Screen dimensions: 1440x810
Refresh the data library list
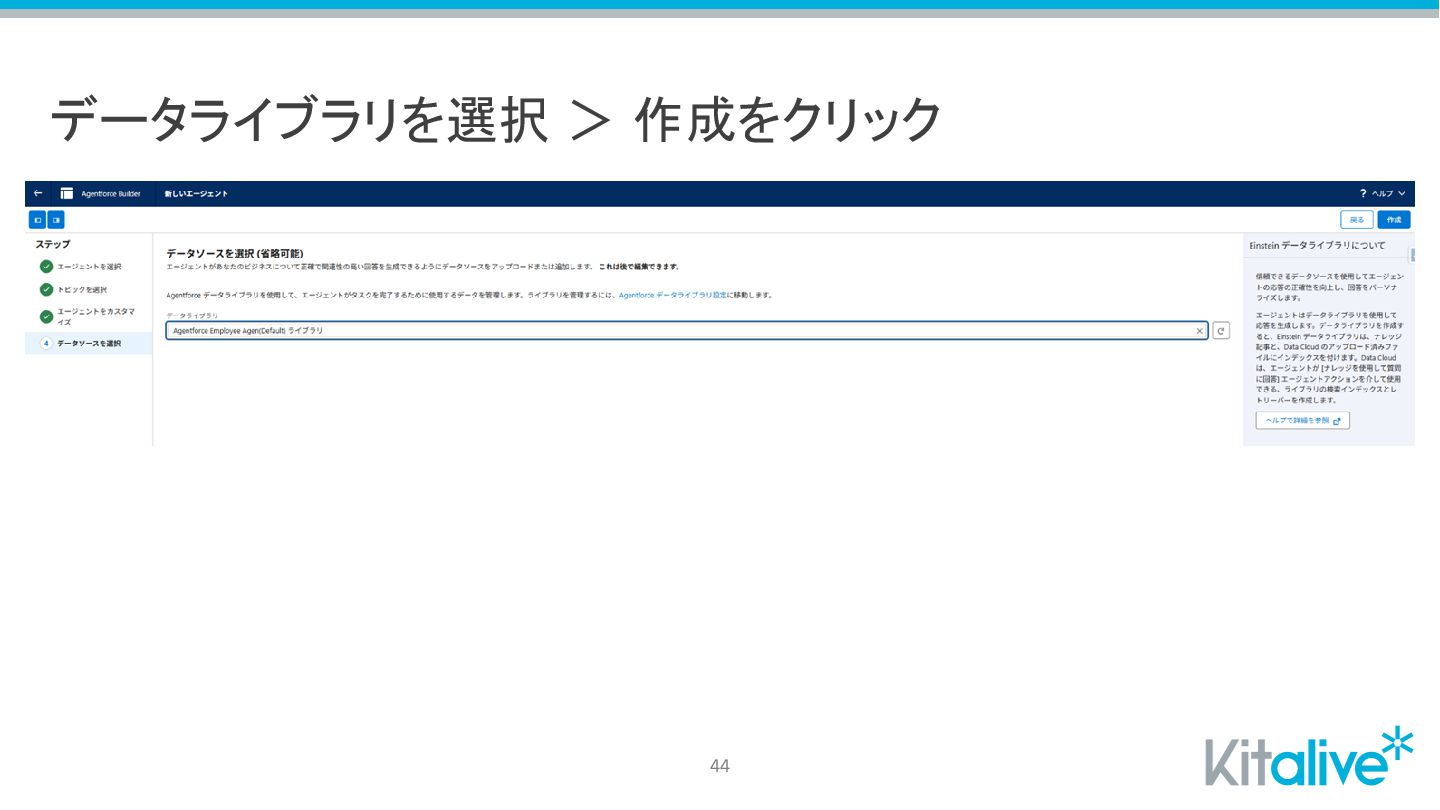(1221, 331)
